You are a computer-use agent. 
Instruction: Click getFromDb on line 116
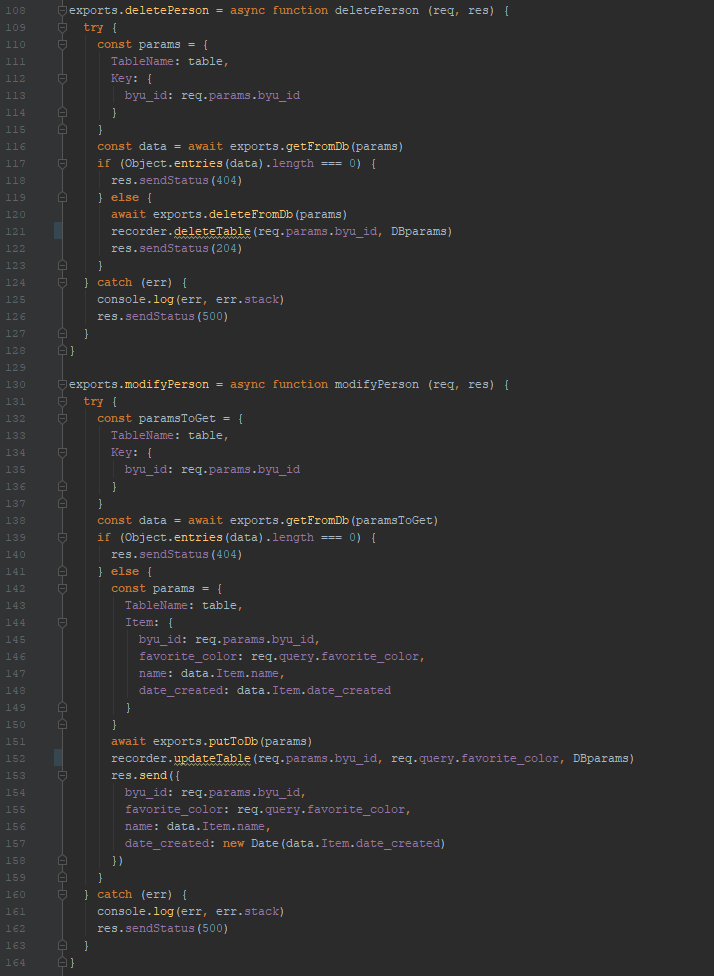click(317, 147)
